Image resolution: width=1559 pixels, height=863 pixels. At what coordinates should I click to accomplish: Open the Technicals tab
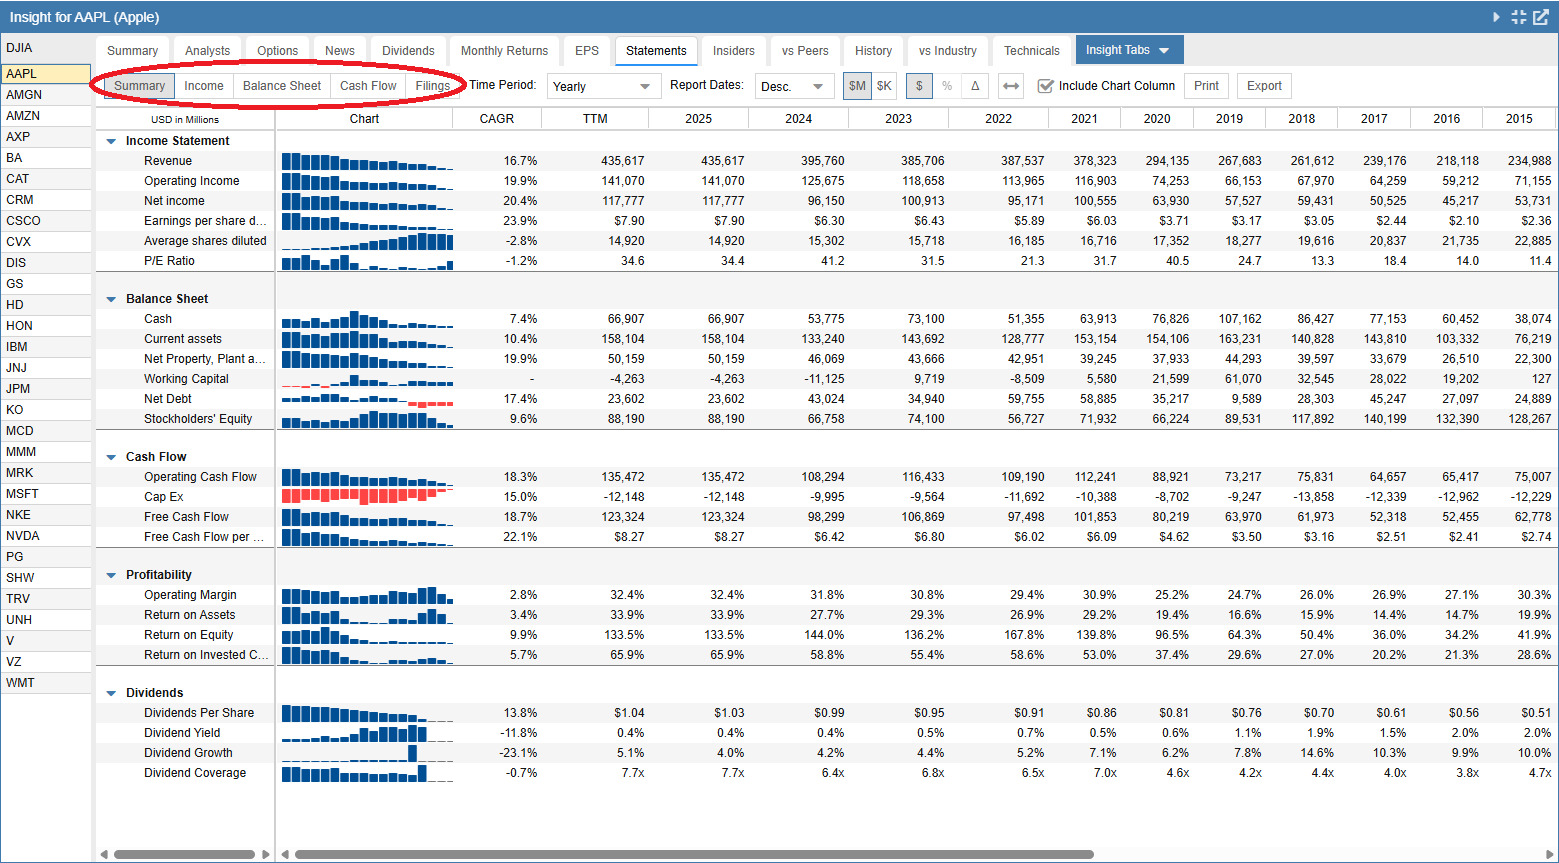(1032, 51)
